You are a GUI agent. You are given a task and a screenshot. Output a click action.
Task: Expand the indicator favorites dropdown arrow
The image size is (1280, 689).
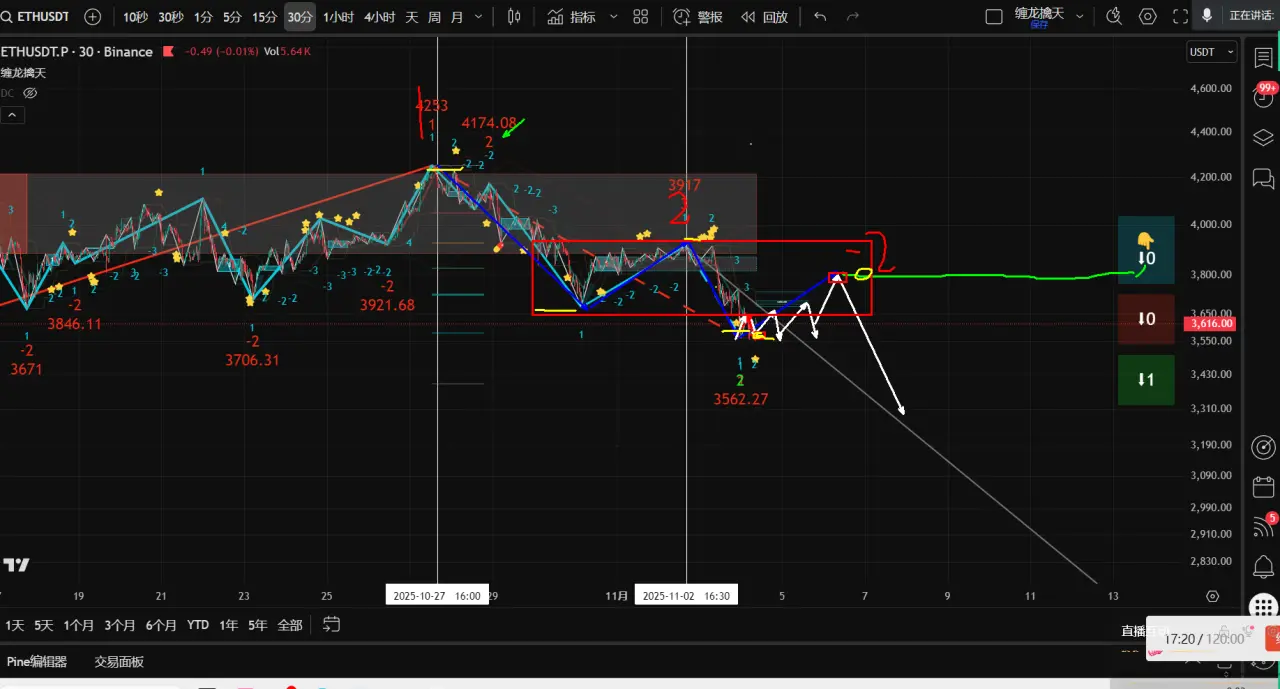click(x=614, y=17)
